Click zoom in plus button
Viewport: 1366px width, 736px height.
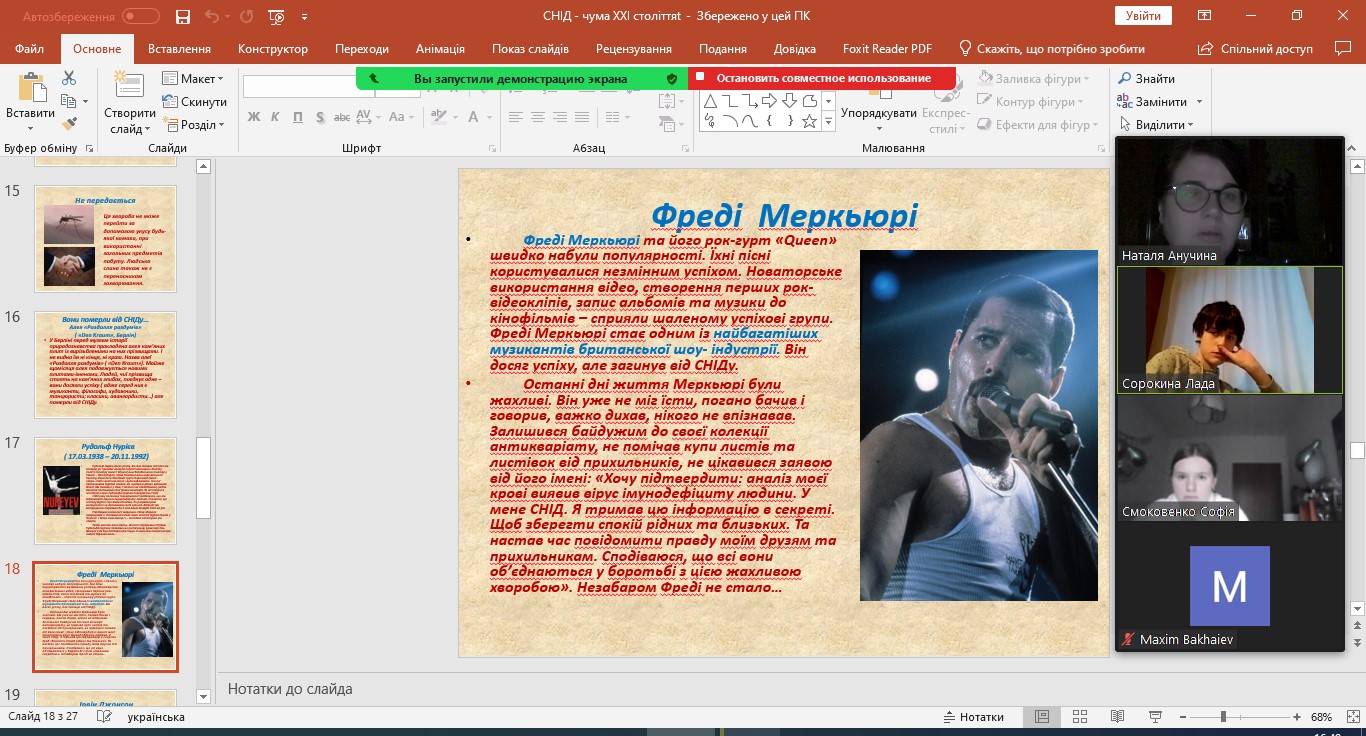click(x=1297, y=717)
